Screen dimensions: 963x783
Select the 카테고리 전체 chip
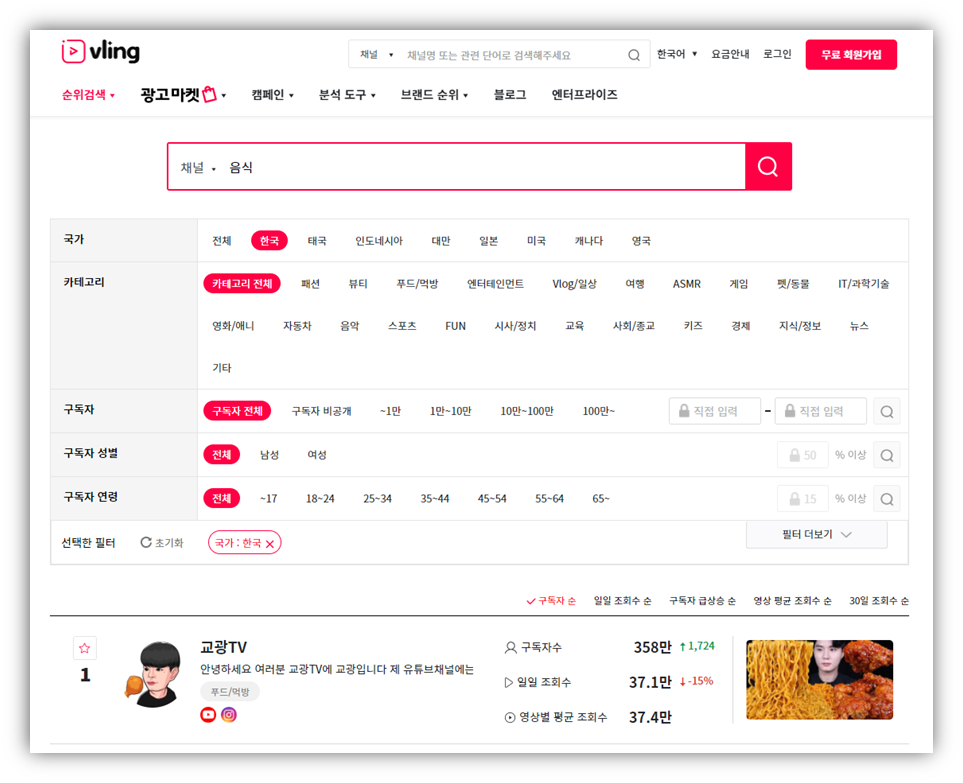[242, 284]
